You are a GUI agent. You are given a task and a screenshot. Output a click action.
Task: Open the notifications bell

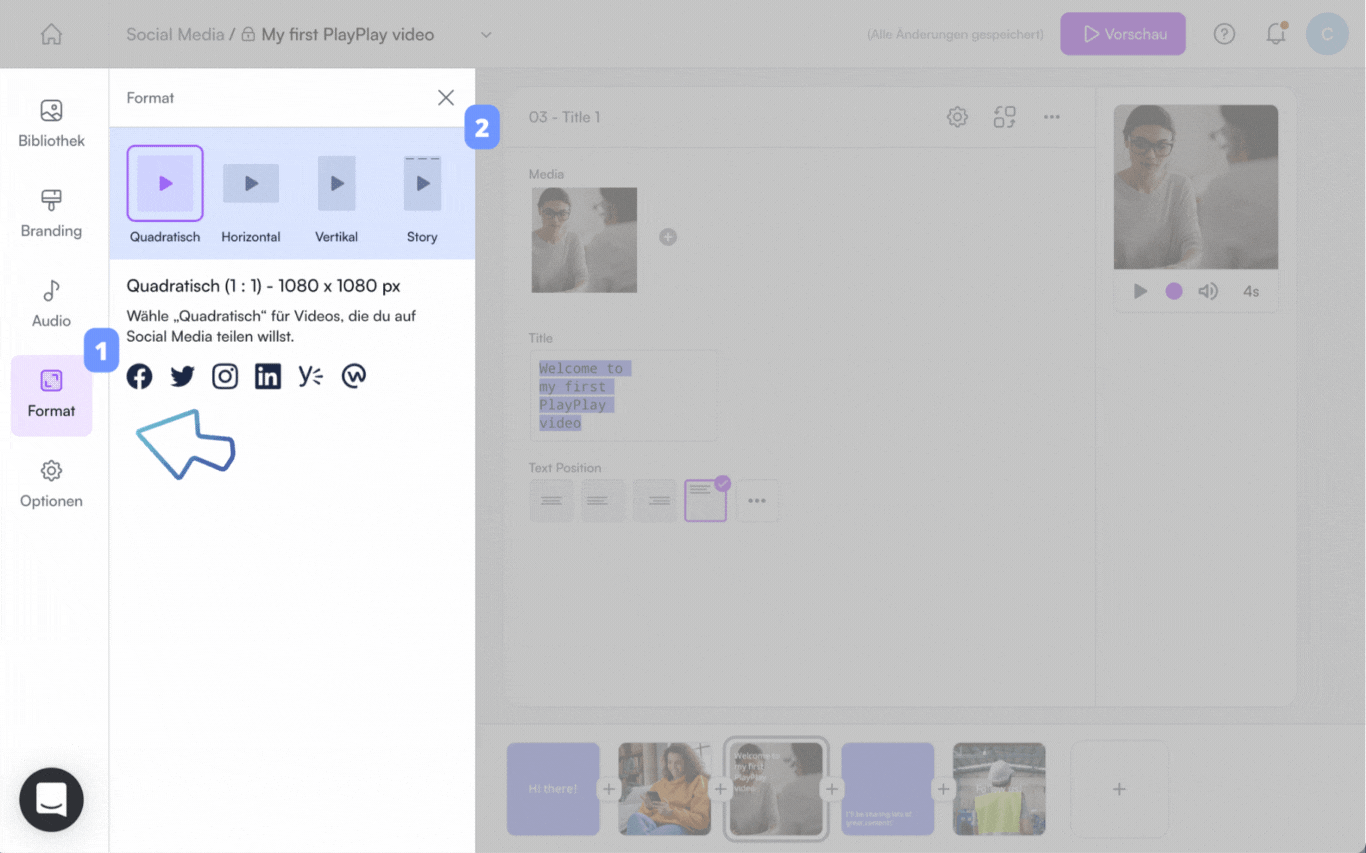pos(1276,34)
